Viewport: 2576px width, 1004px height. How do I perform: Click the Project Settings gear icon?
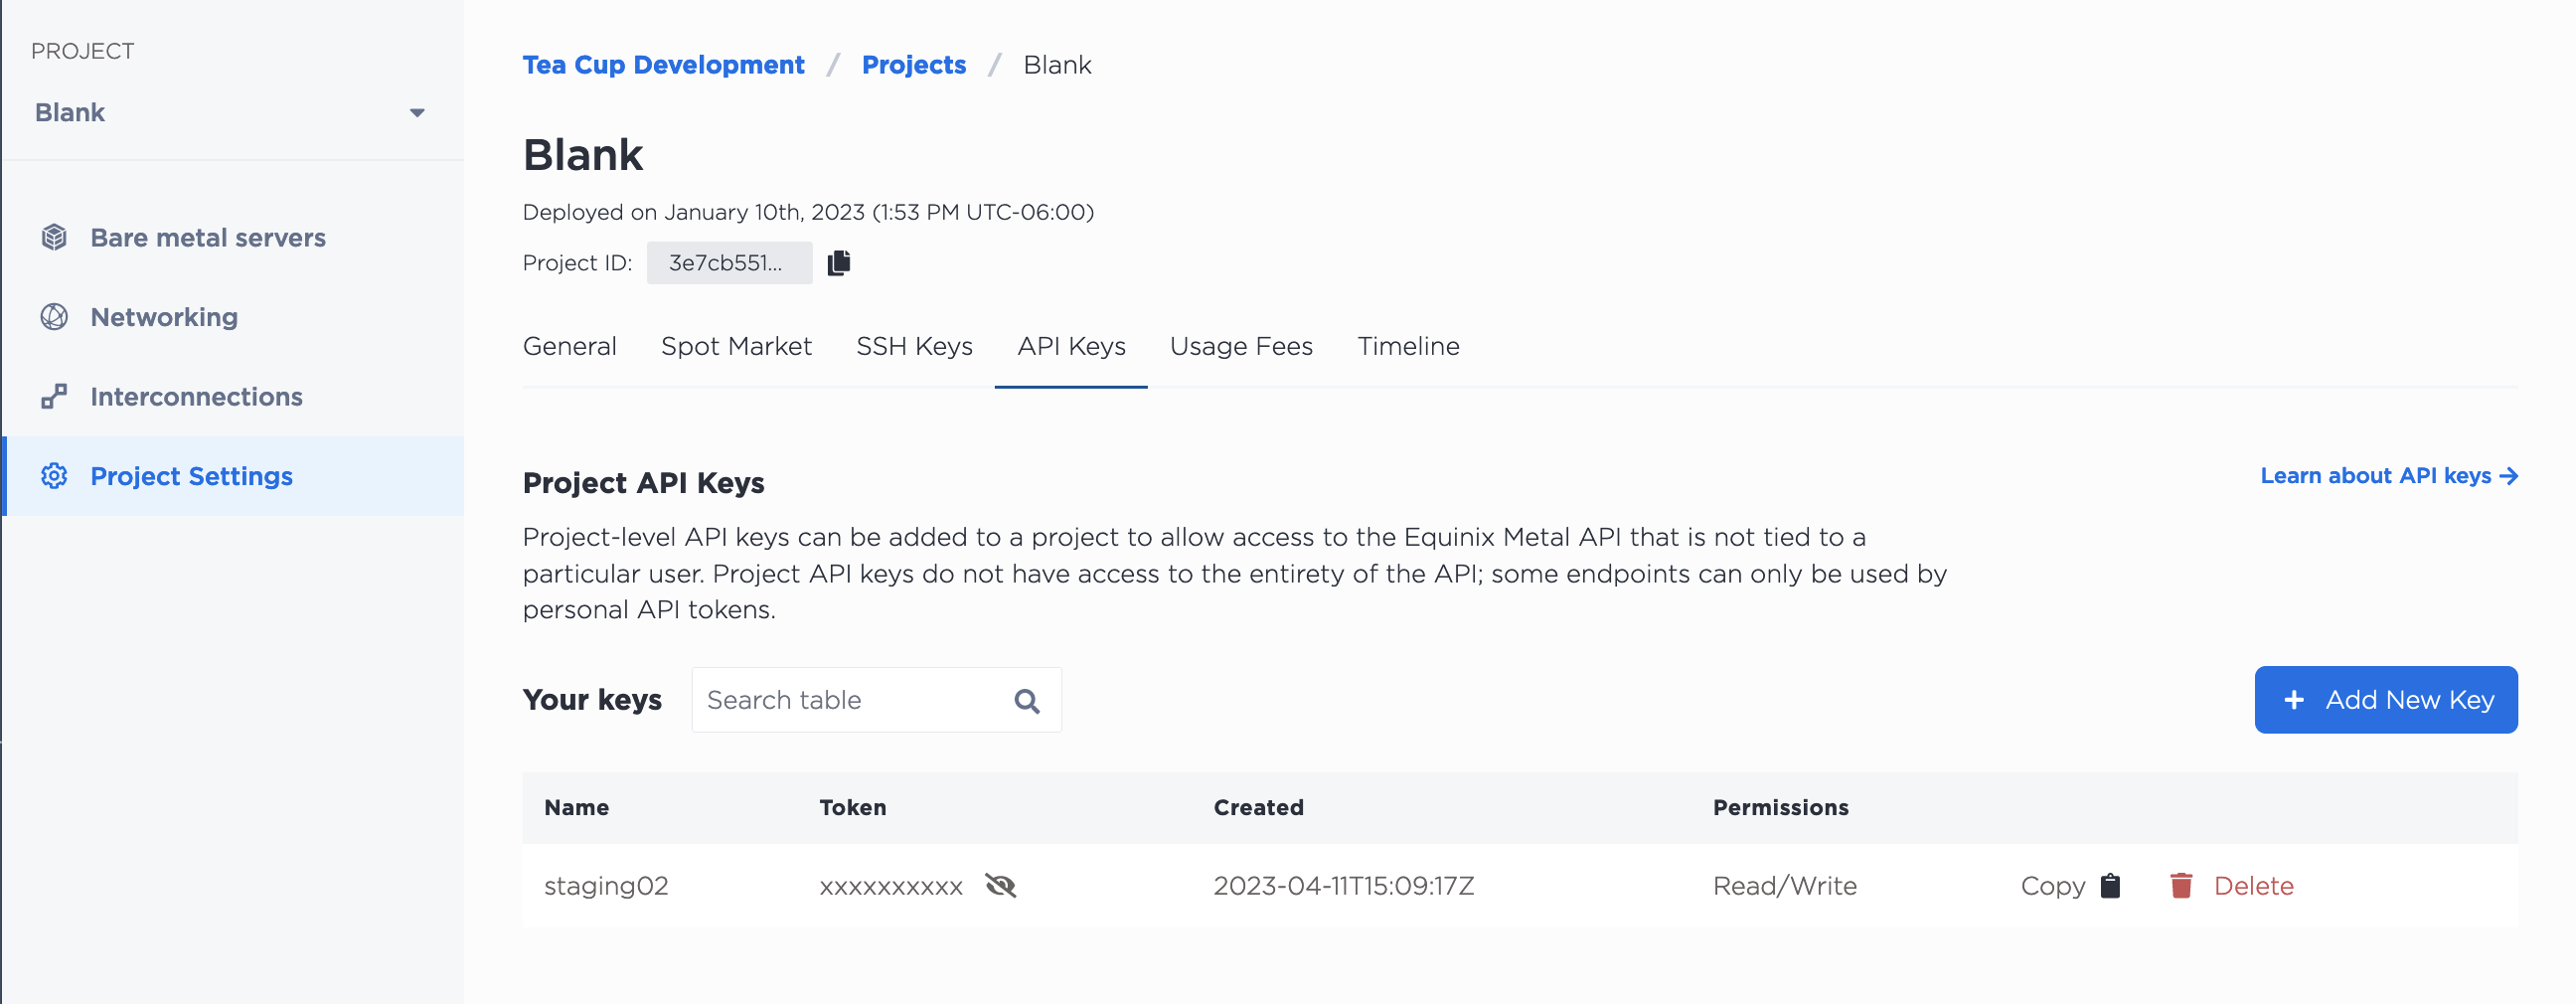coord(54,476)
